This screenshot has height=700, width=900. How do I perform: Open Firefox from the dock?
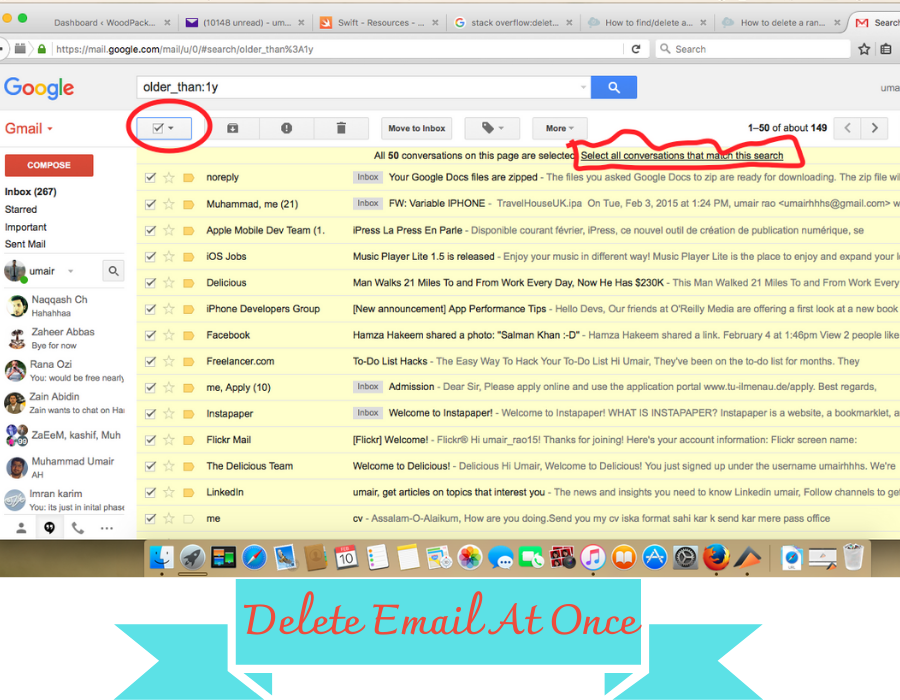[x=716, y=557]
